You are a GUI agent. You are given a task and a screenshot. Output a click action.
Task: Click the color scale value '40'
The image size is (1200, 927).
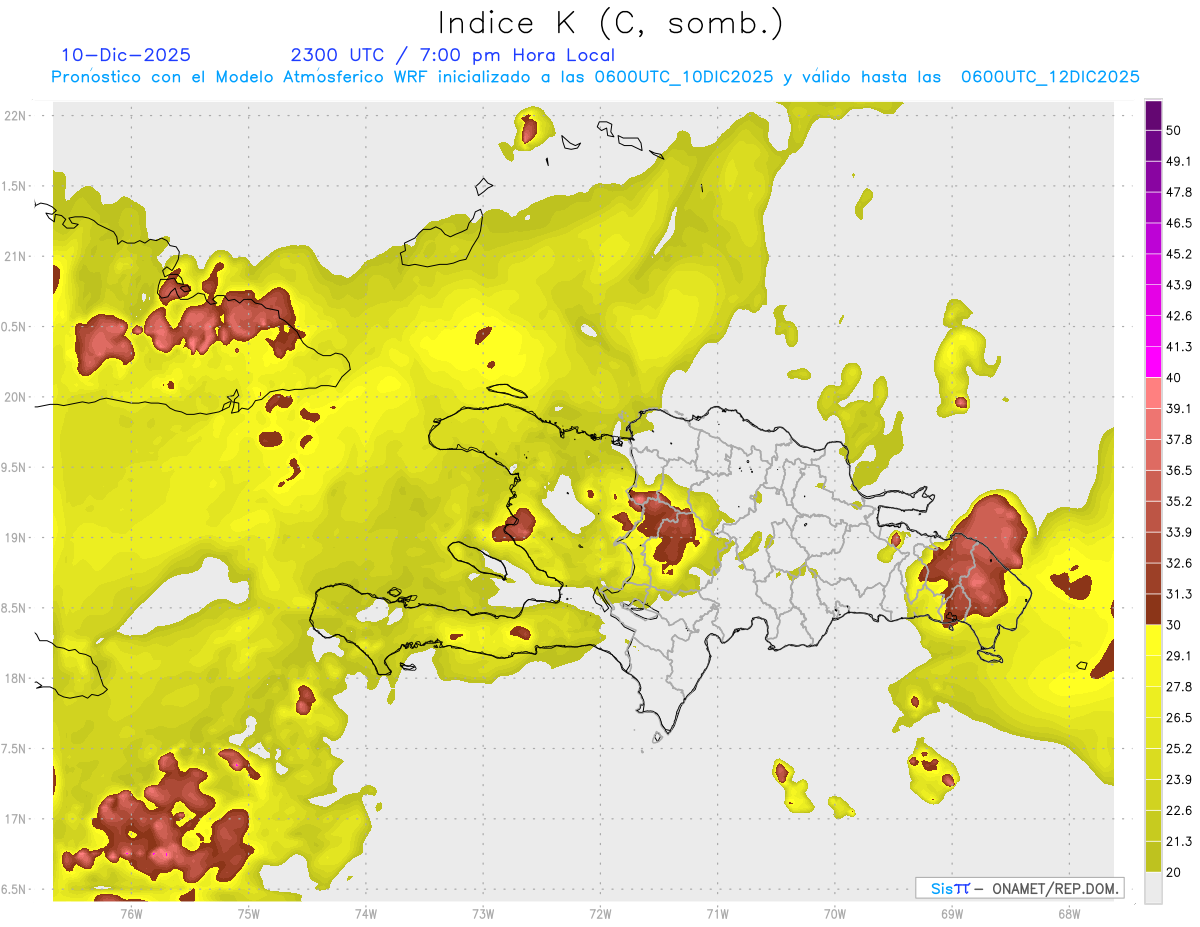[x=1175, y=378]
